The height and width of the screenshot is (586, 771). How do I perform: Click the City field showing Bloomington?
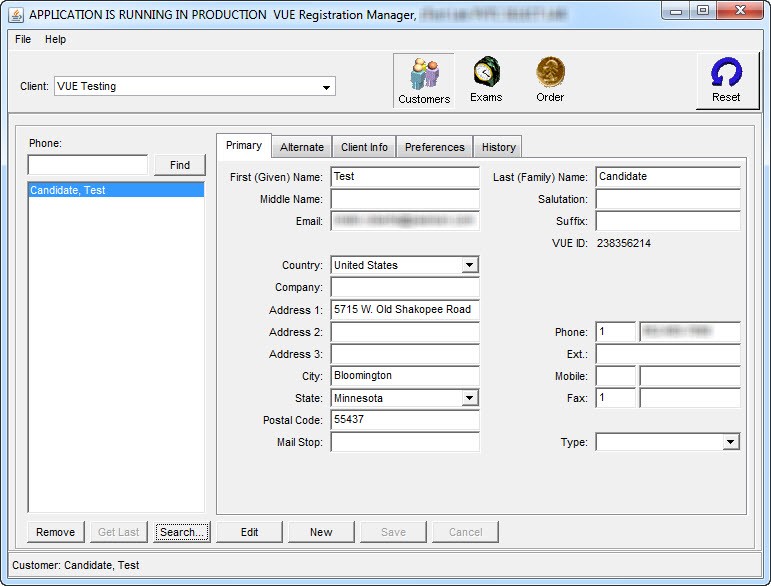tap(405, 376)
